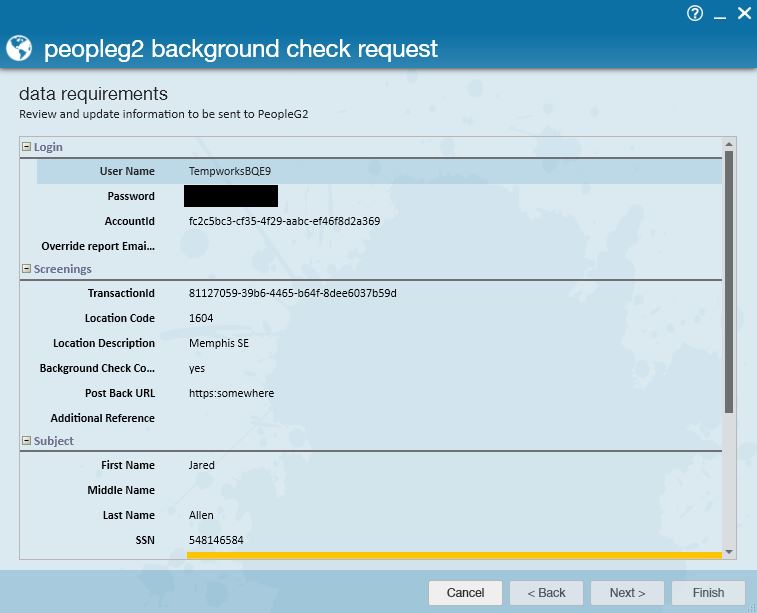
Task: Click the Cancel button
Action: pos(465,593)
